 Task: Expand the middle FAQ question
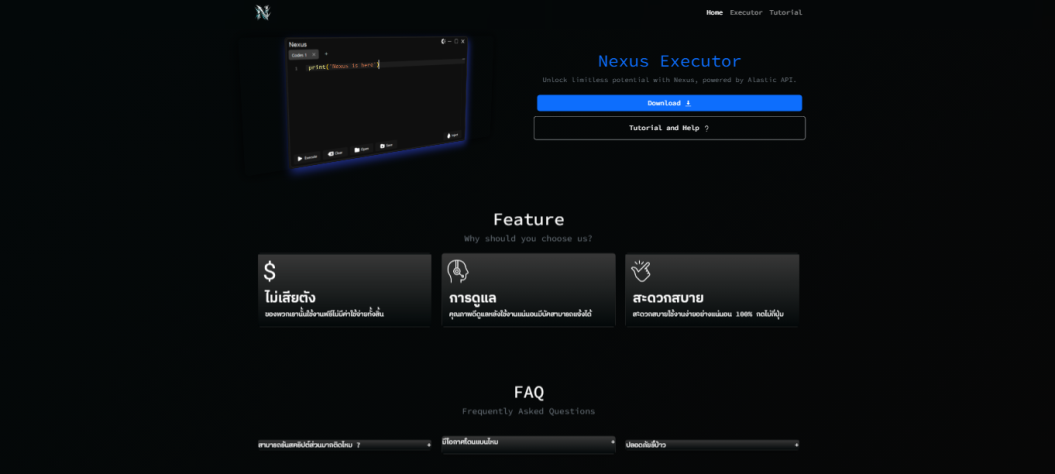pyautogui.click(x=528, y=442)
